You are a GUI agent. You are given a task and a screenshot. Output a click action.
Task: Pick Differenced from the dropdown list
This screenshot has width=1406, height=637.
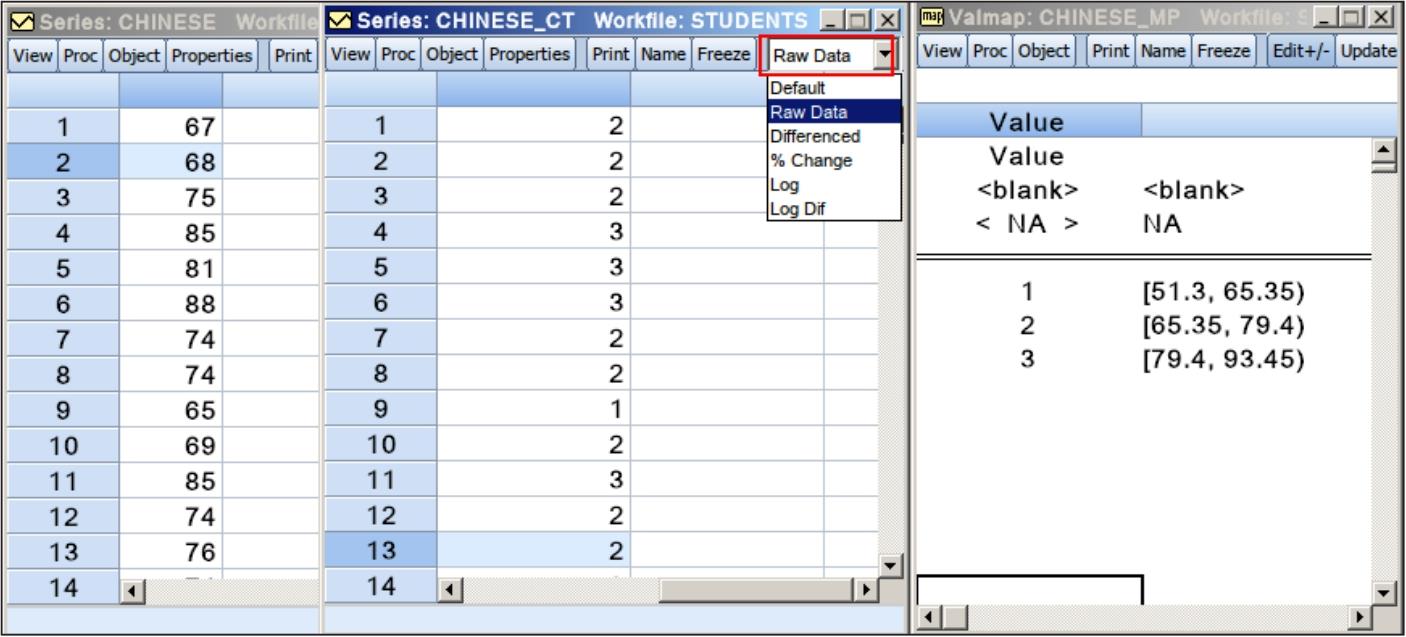(834, 135)
